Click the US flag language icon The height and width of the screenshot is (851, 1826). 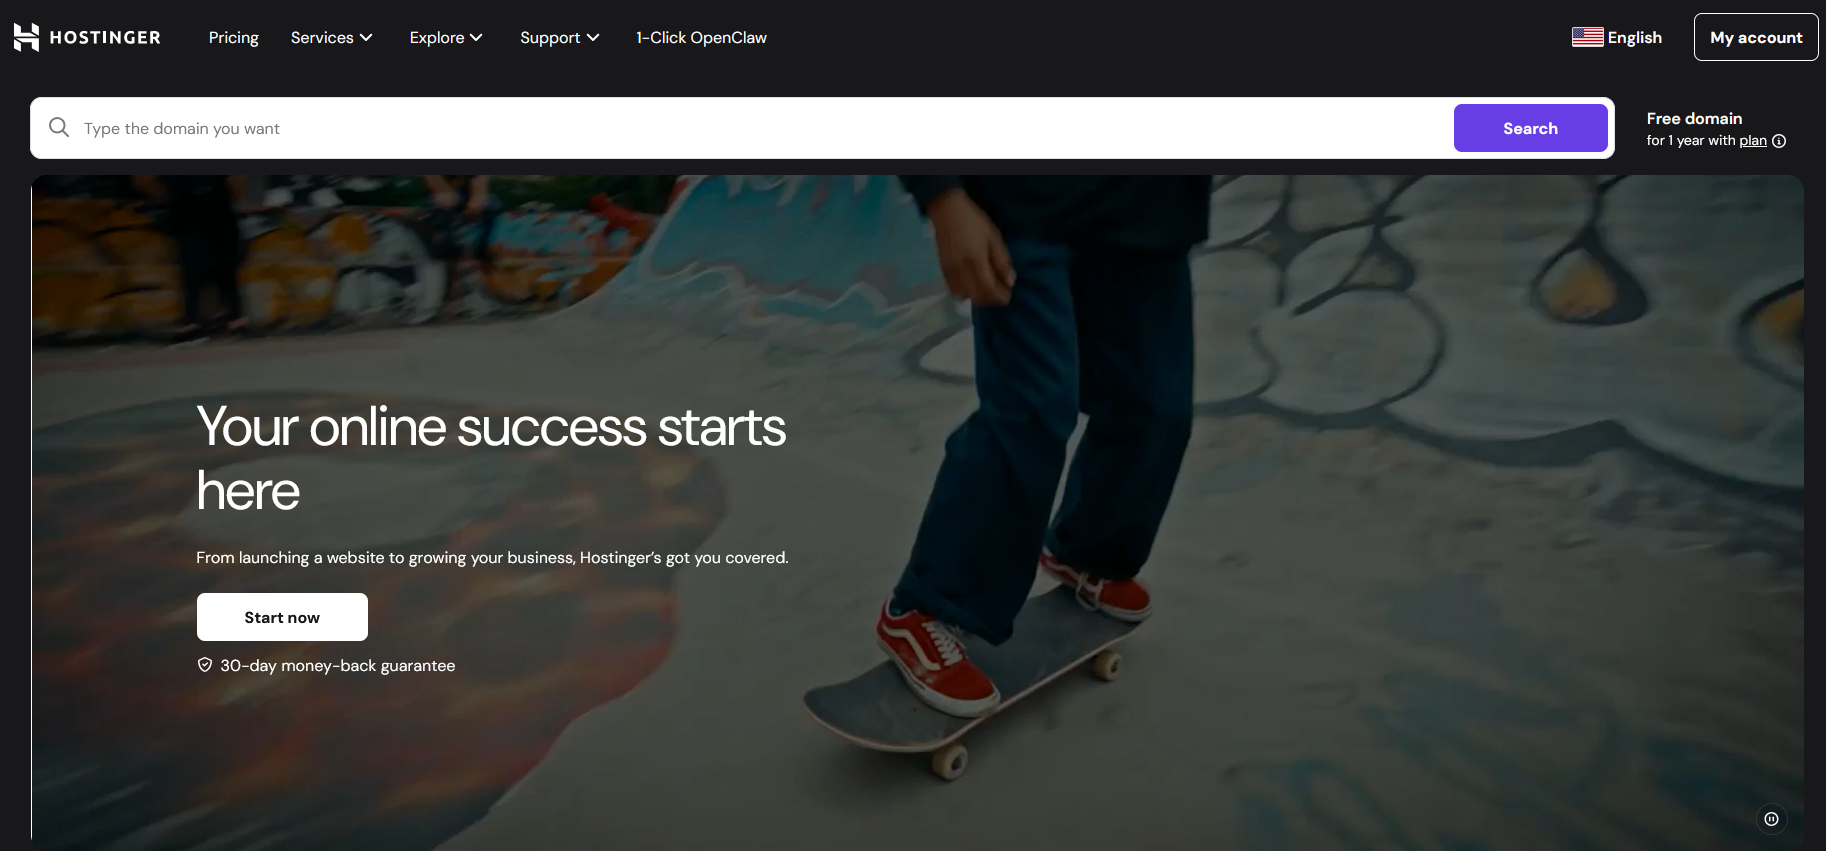tap(1587, 37)
